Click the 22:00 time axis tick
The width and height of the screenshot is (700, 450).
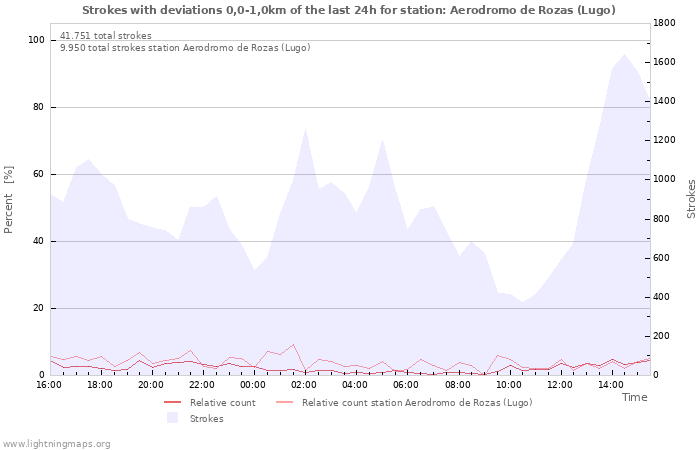pos(203,385)
